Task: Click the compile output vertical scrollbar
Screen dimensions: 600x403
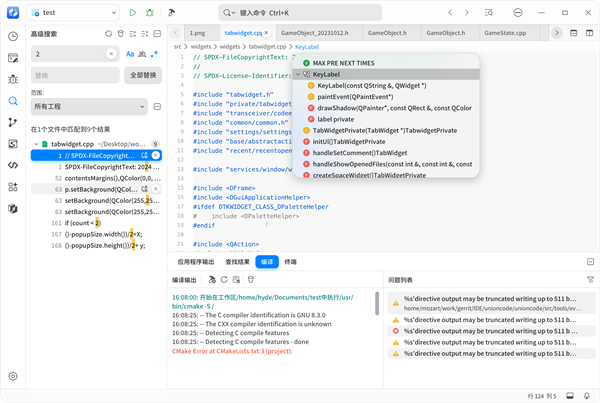Action: 377,303
